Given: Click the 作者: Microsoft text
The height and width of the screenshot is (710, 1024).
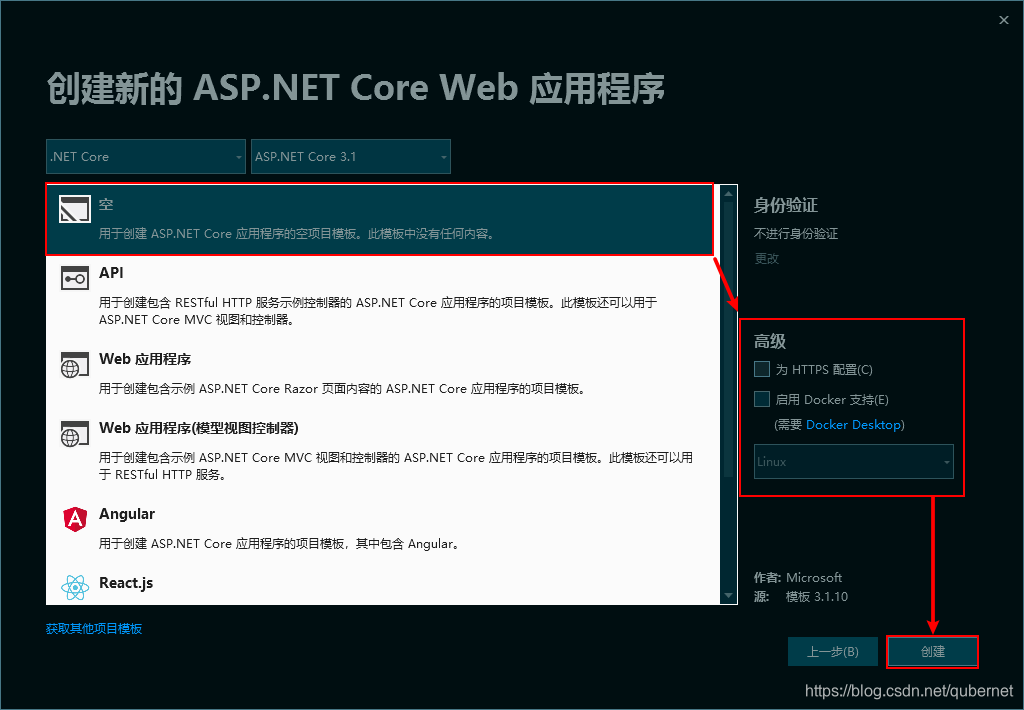Looking at the screenshot, I should [797, 577].
